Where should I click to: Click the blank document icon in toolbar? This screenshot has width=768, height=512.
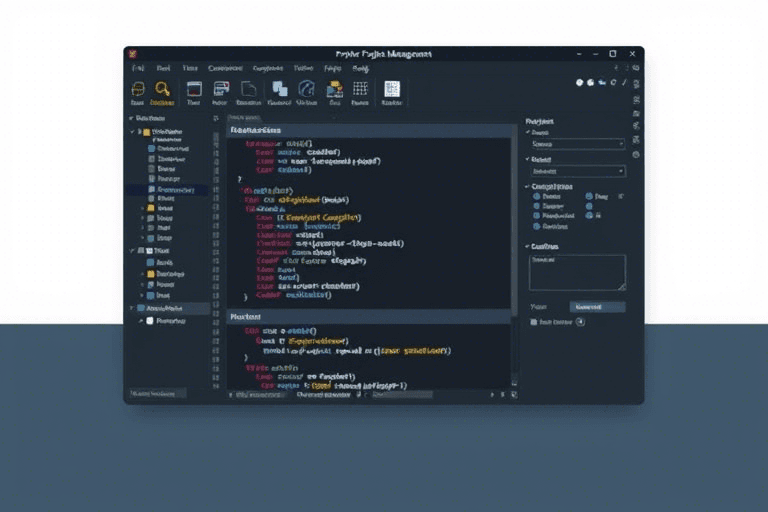249,89
